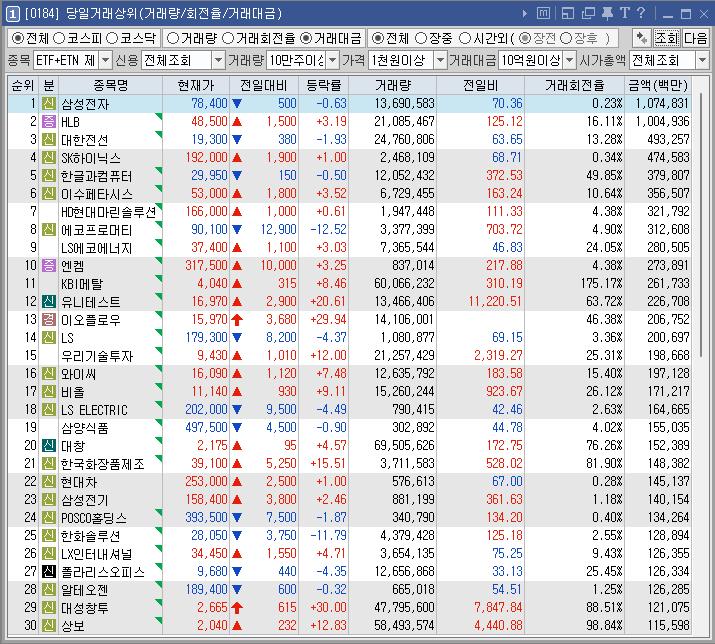This screenshot has height=644, width=715.
Task: Click the 'm' menu icon in title bar
Action: pyautogui.click(x=543, y=14)
